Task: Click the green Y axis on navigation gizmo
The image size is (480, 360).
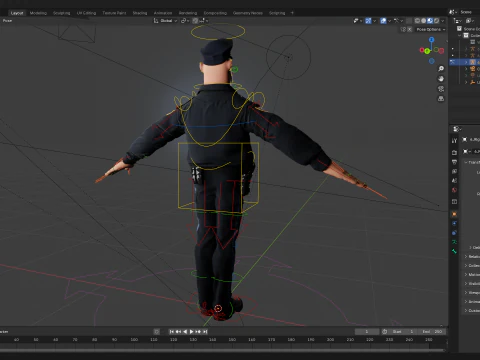Action: [x=427, y=51]
